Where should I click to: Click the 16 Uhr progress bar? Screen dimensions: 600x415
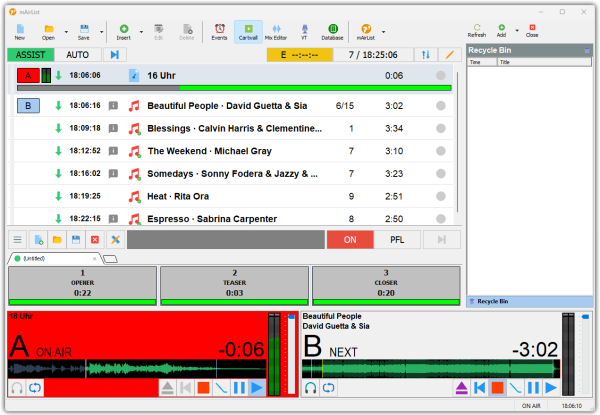(x=234, y=88)
